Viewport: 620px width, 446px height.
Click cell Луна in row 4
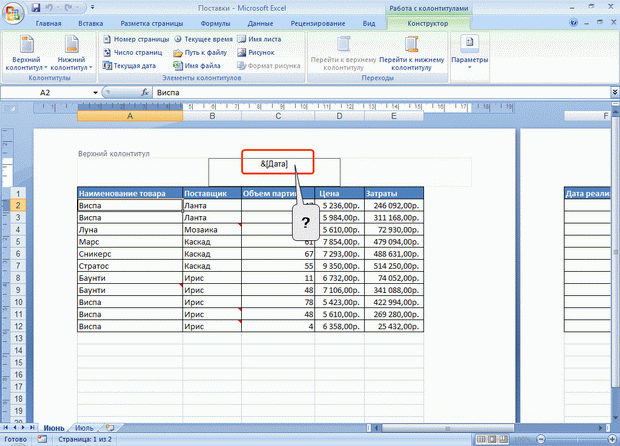130,230
